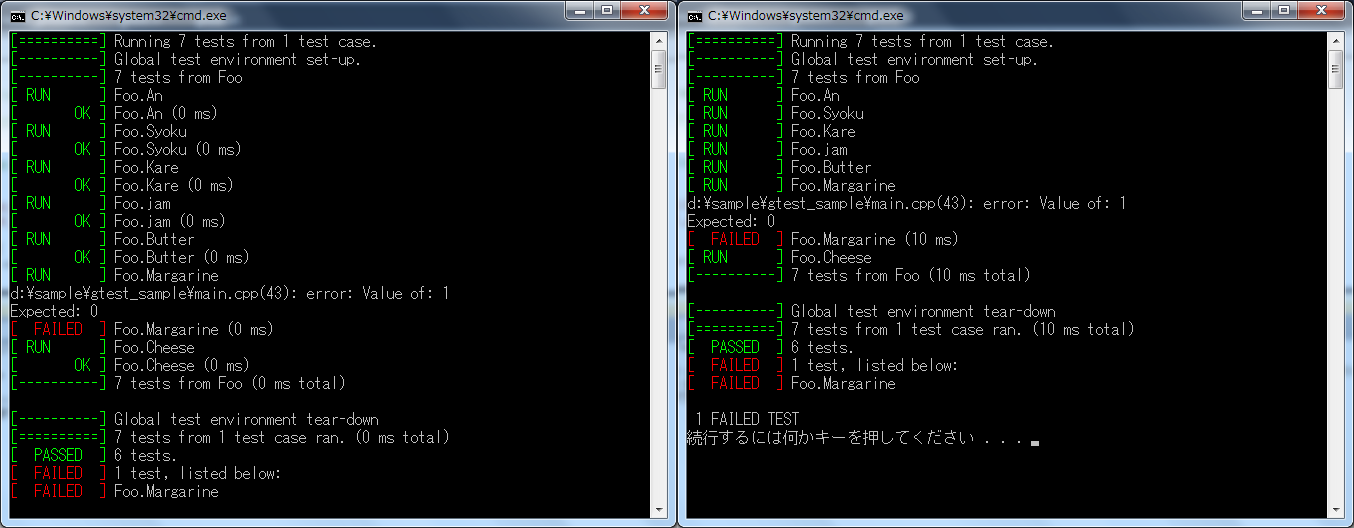Maximize the right cmd.exe window
The image size is (1354, 528).
1284,10
